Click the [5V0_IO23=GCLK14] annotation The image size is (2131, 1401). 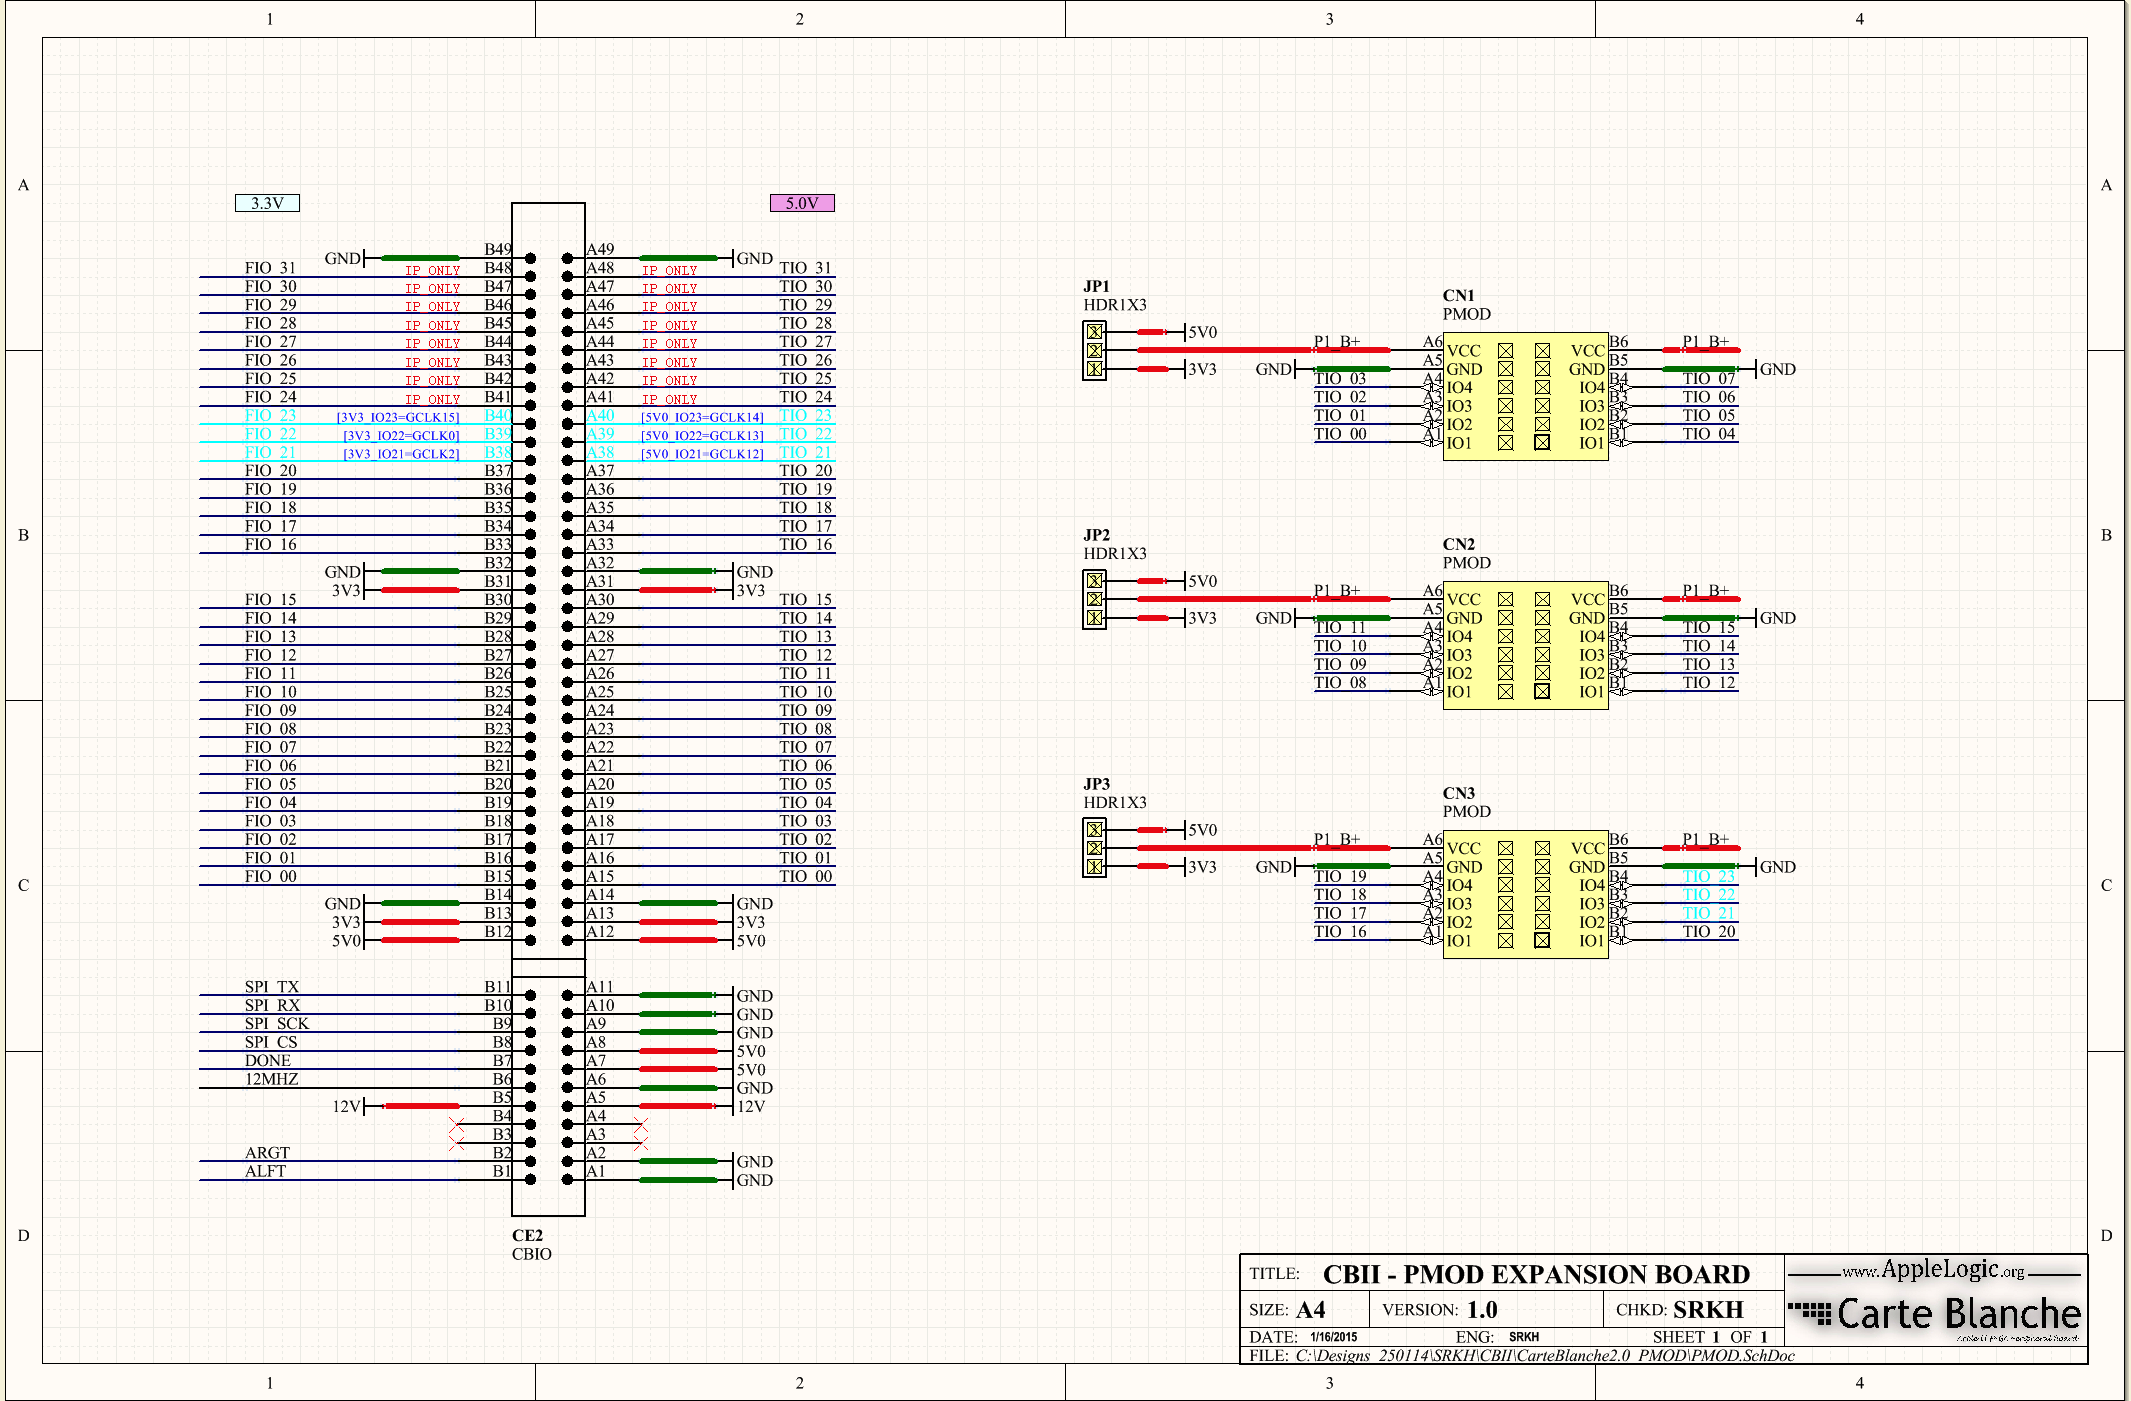point(702,417)
